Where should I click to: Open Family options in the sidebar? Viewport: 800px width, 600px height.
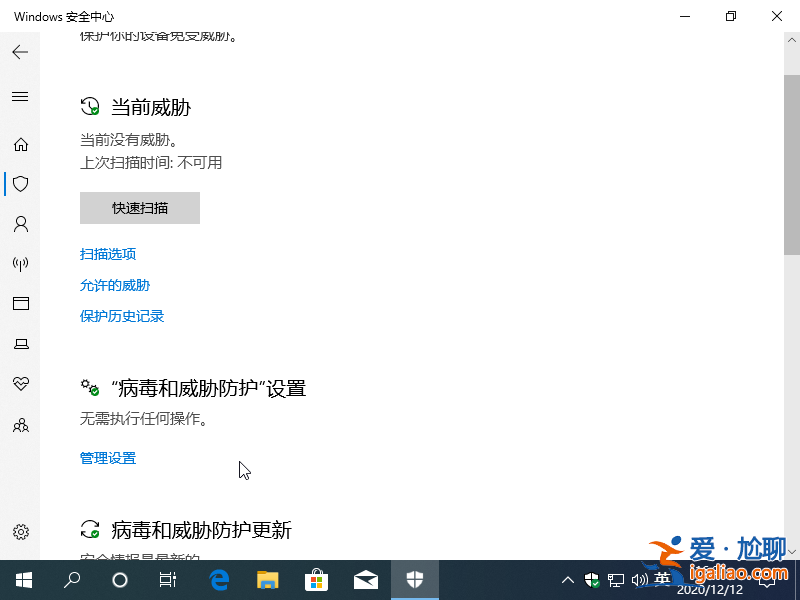pyautogui.click(x=20, y=425)
